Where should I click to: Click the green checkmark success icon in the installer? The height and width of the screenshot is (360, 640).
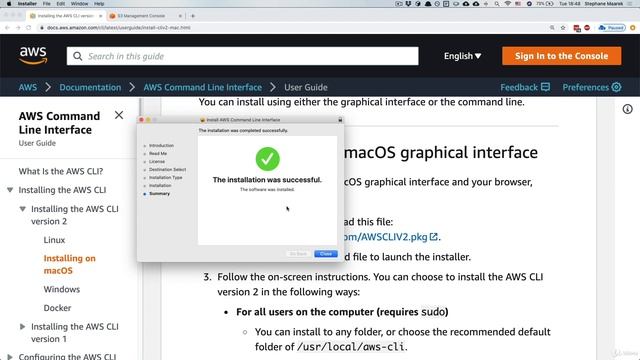point(267,159)
